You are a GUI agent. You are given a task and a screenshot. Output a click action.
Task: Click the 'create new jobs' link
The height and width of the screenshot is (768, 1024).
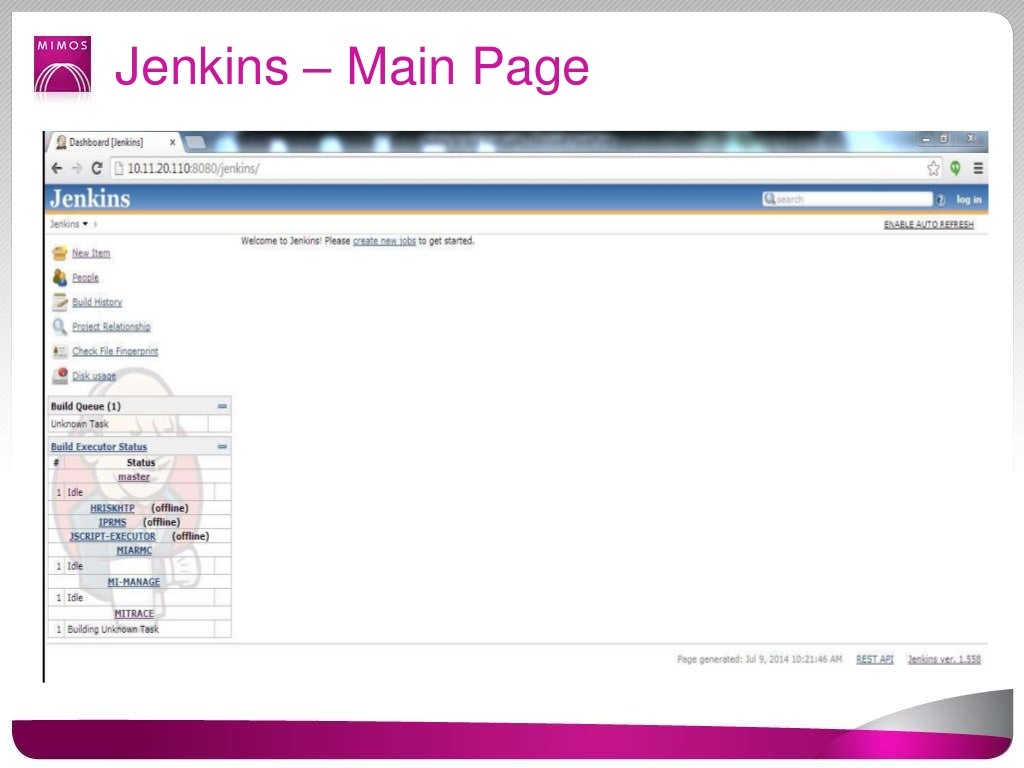pos(384,241)
